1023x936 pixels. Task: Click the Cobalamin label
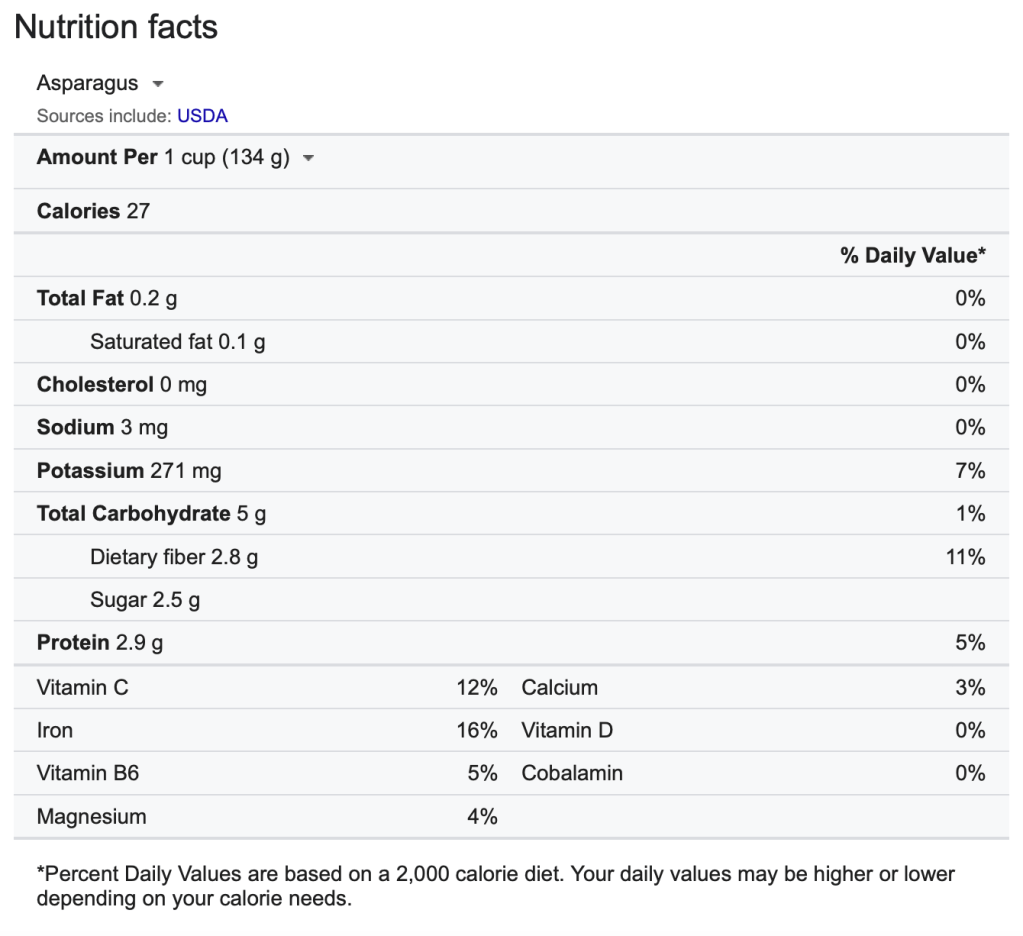point(571,774)
